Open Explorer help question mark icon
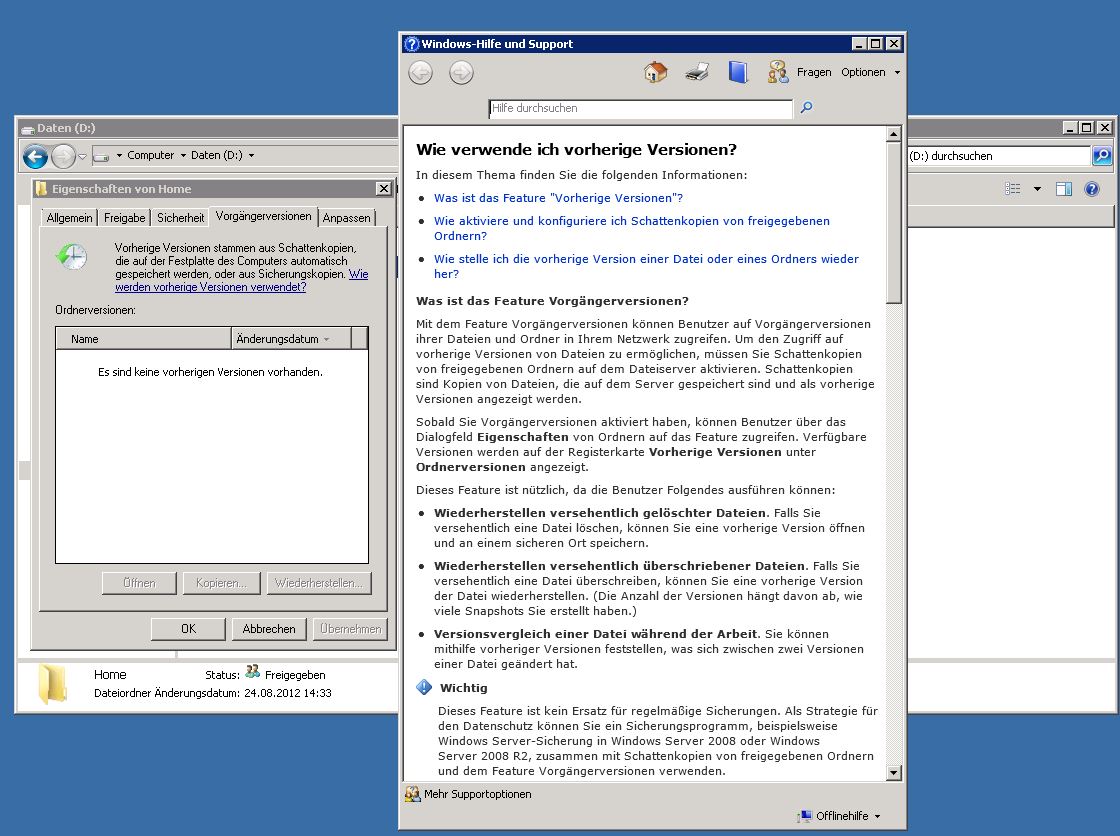 click(1091, 189)
